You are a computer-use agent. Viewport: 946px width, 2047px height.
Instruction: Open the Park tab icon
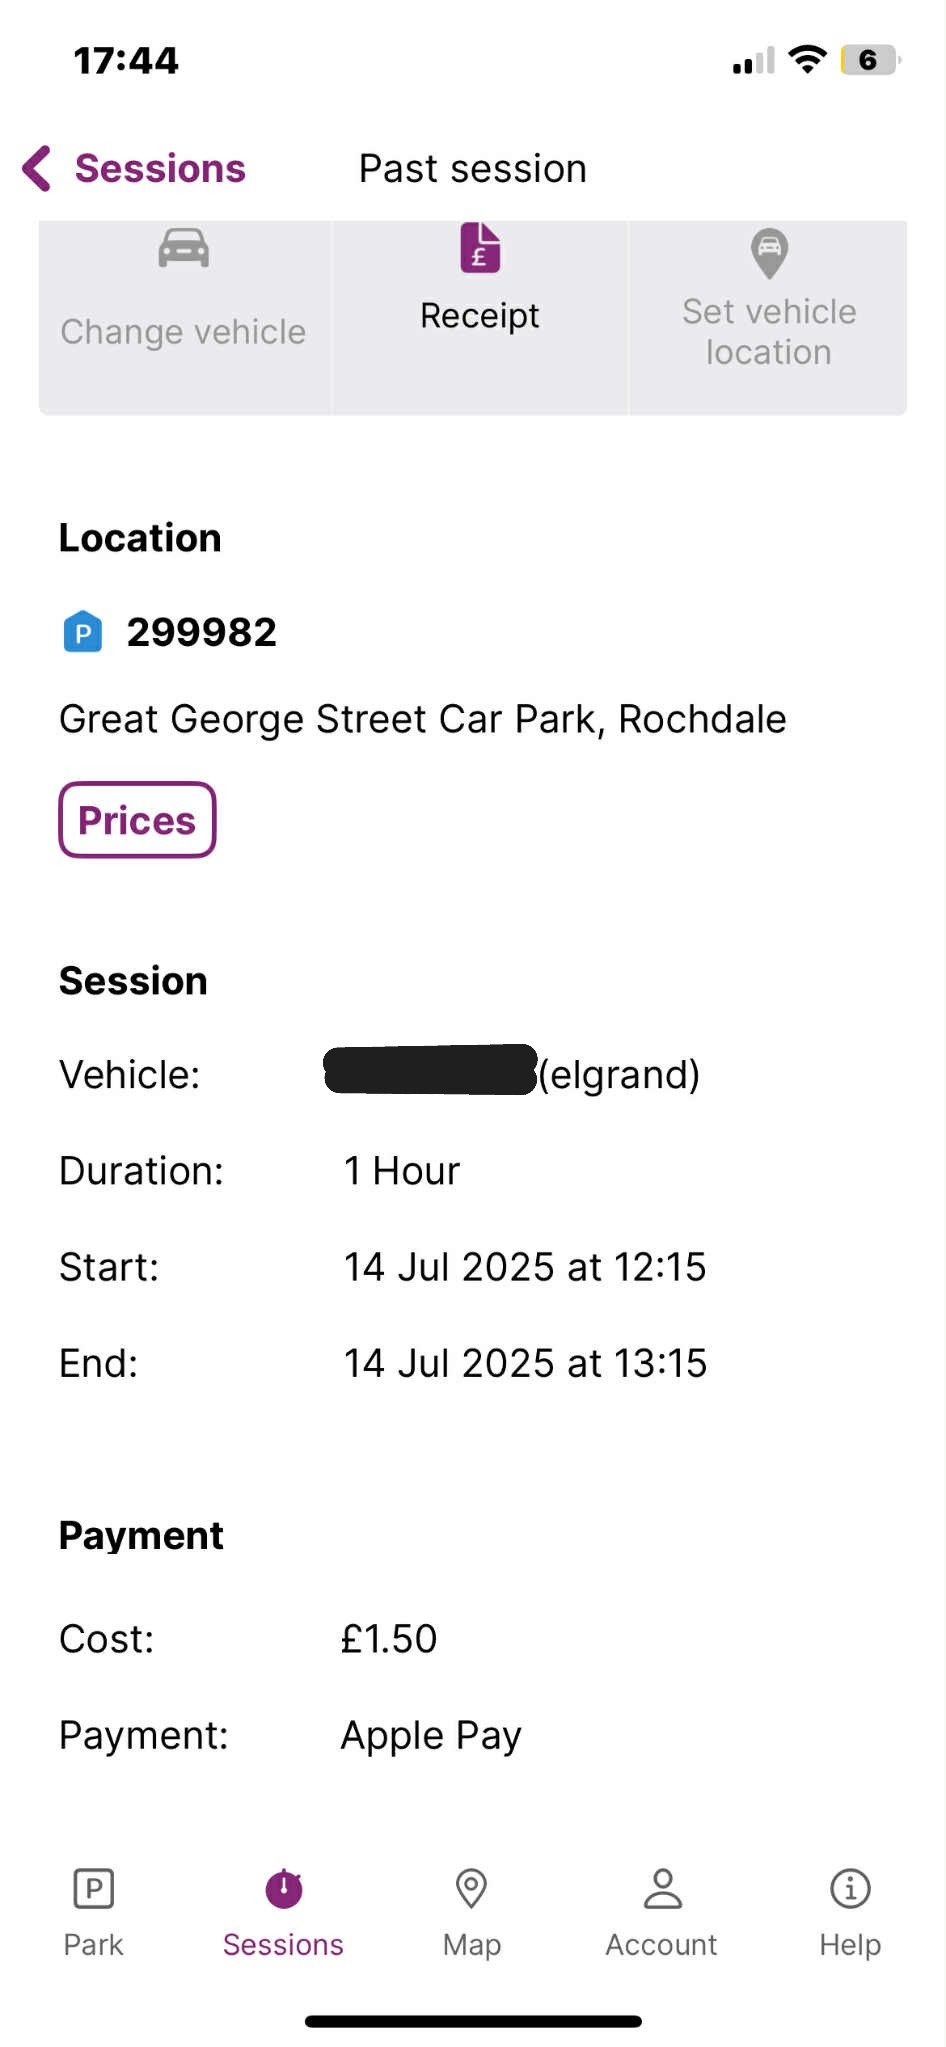point(94,1889)
